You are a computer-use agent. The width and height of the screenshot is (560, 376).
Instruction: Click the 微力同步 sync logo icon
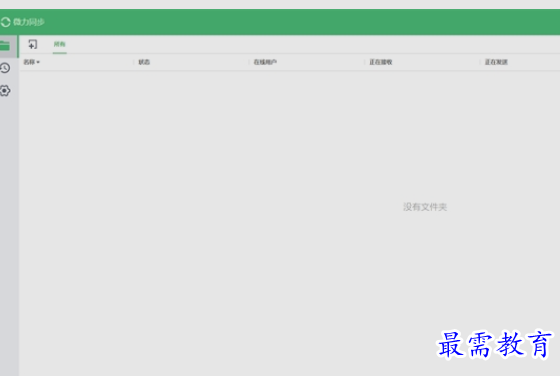[x=5, y=22]
